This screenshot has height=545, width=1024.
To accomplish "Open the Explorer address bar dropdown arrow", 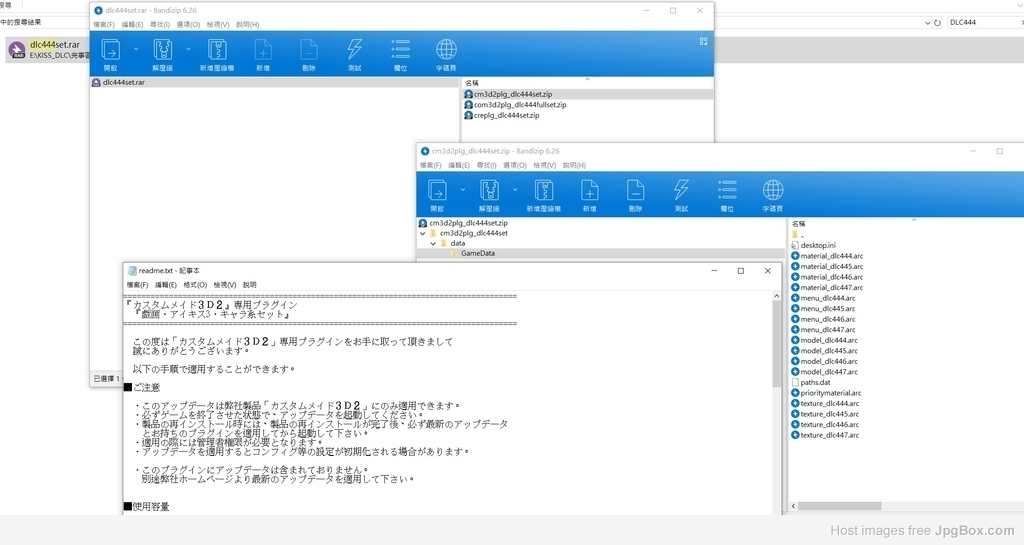I will (927, 23).
